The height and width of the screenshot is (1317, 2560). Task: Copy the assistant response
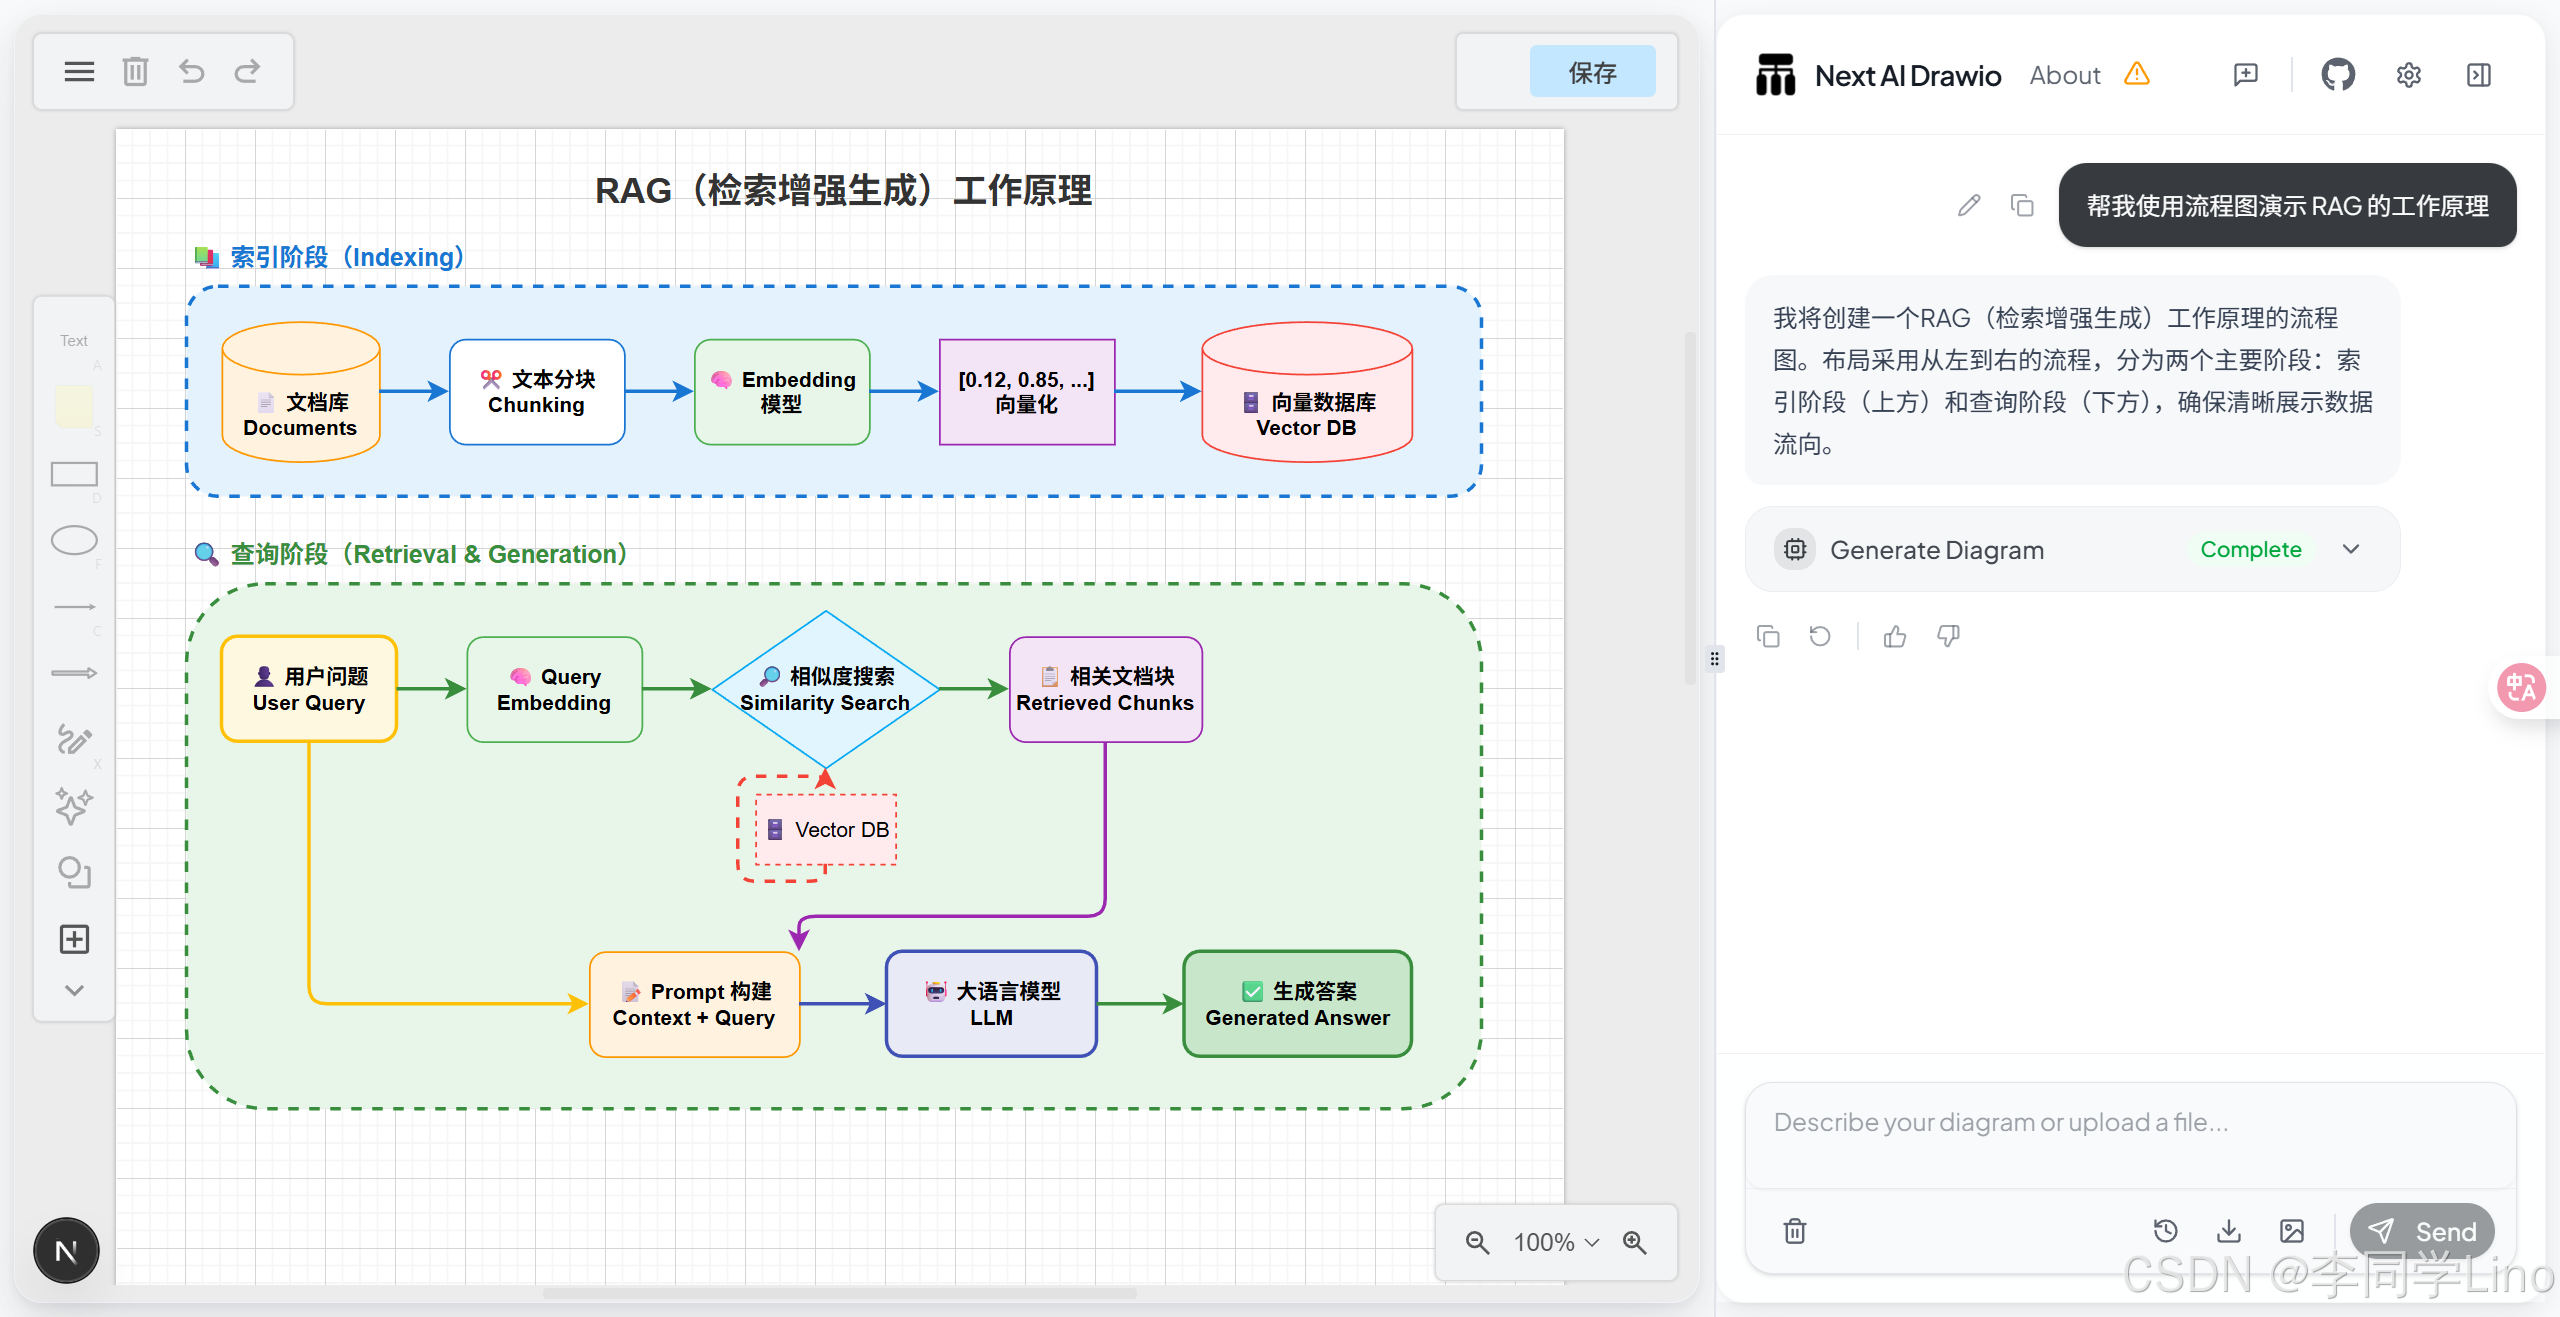(x=1768, y=636)
